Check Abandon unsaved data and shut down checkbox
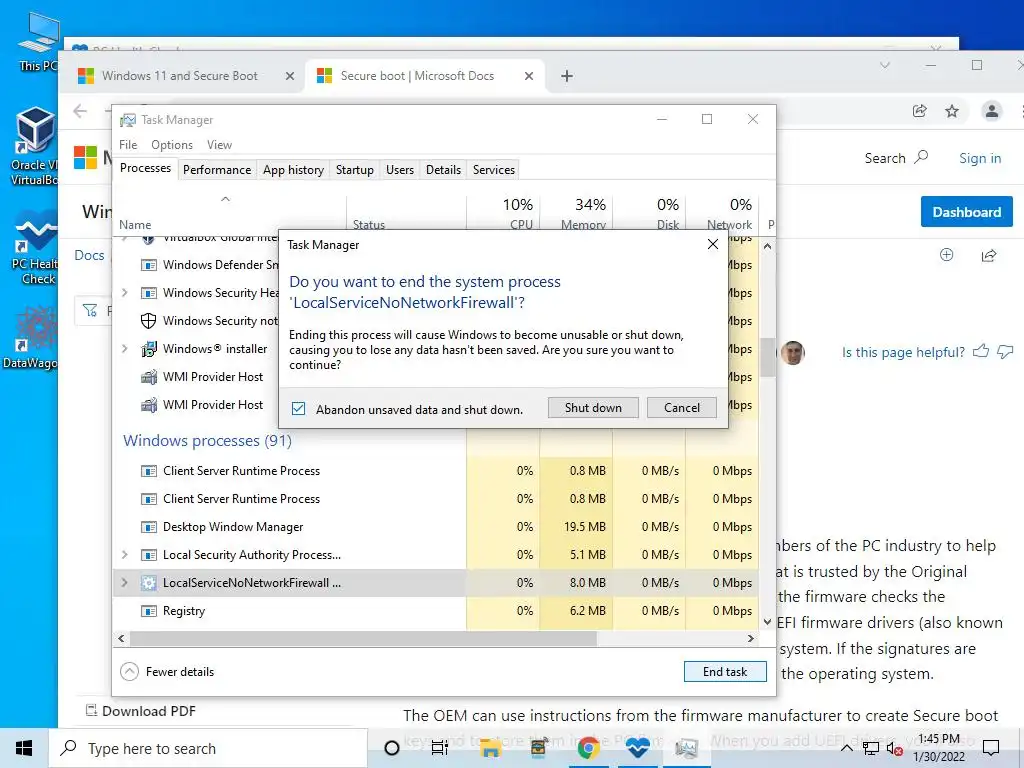The image size is (1024, 768). [298, 409]
